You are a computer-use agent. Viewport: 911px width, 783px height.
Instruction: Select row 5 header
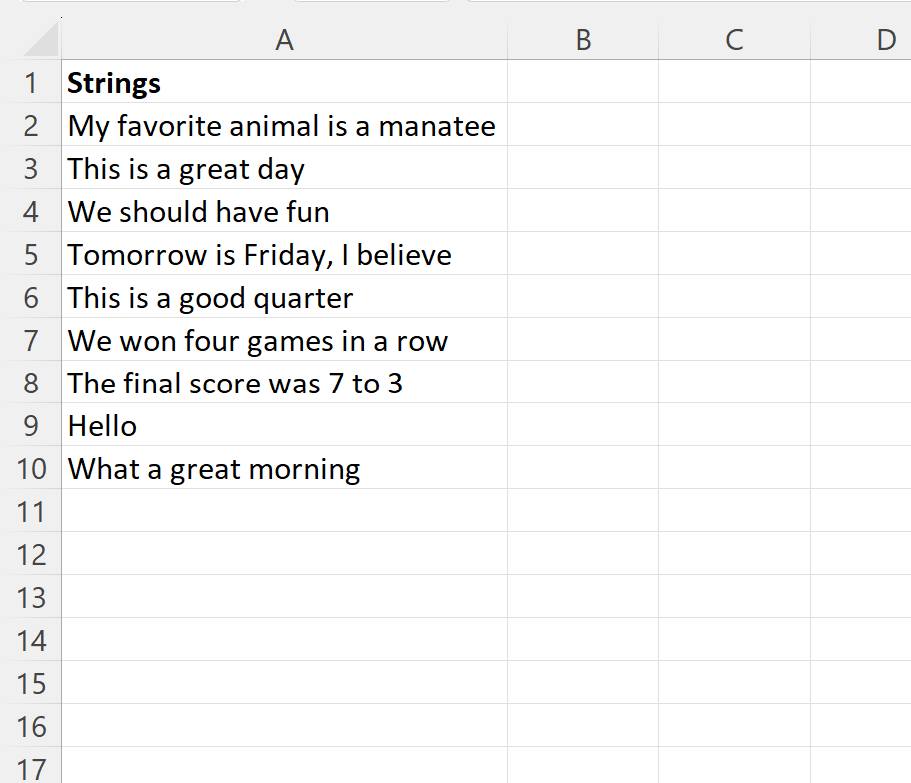click(30, 255)
